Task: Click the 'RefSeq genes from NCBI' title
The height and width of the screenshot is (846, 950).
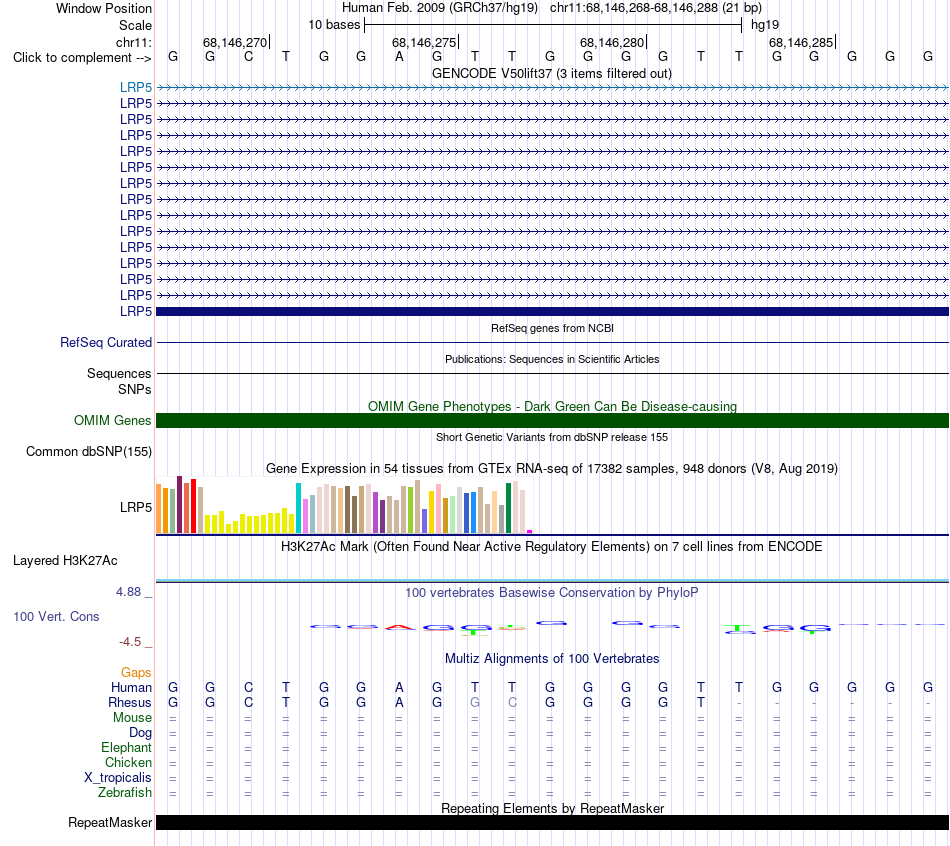Action: (x=552, y=328)
